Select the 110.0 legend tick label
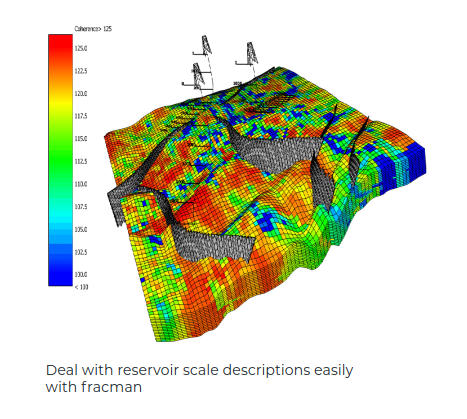The height and width of the screenshot is (419, 467). point(81,184)
